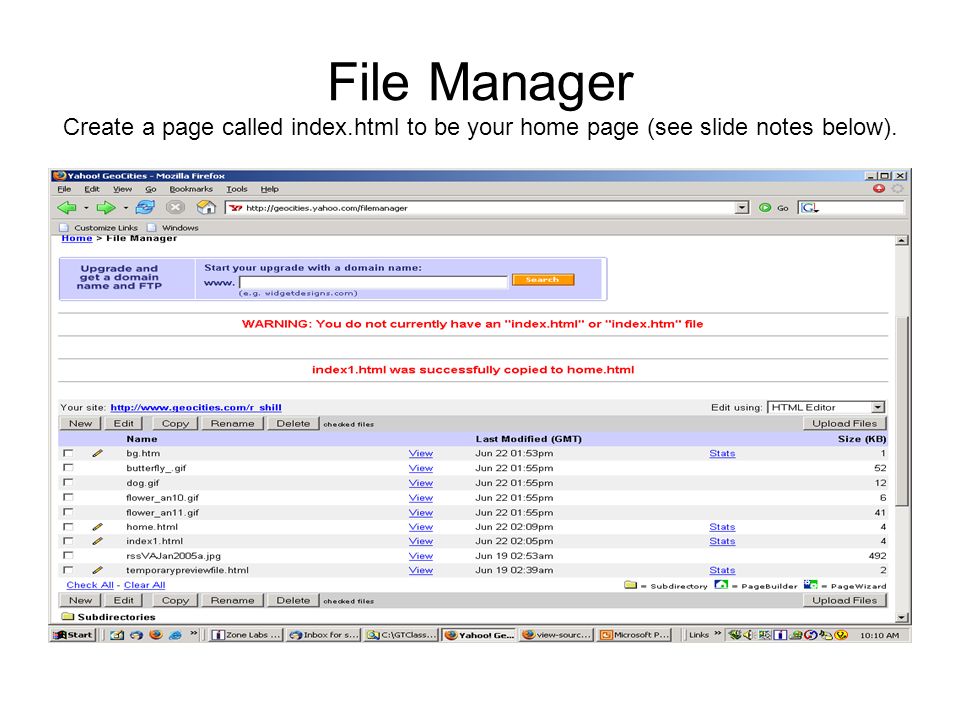This screenshot has height=720, width=960.
Task: Click the View link for dog.gif
Action: tap(421, 483)
